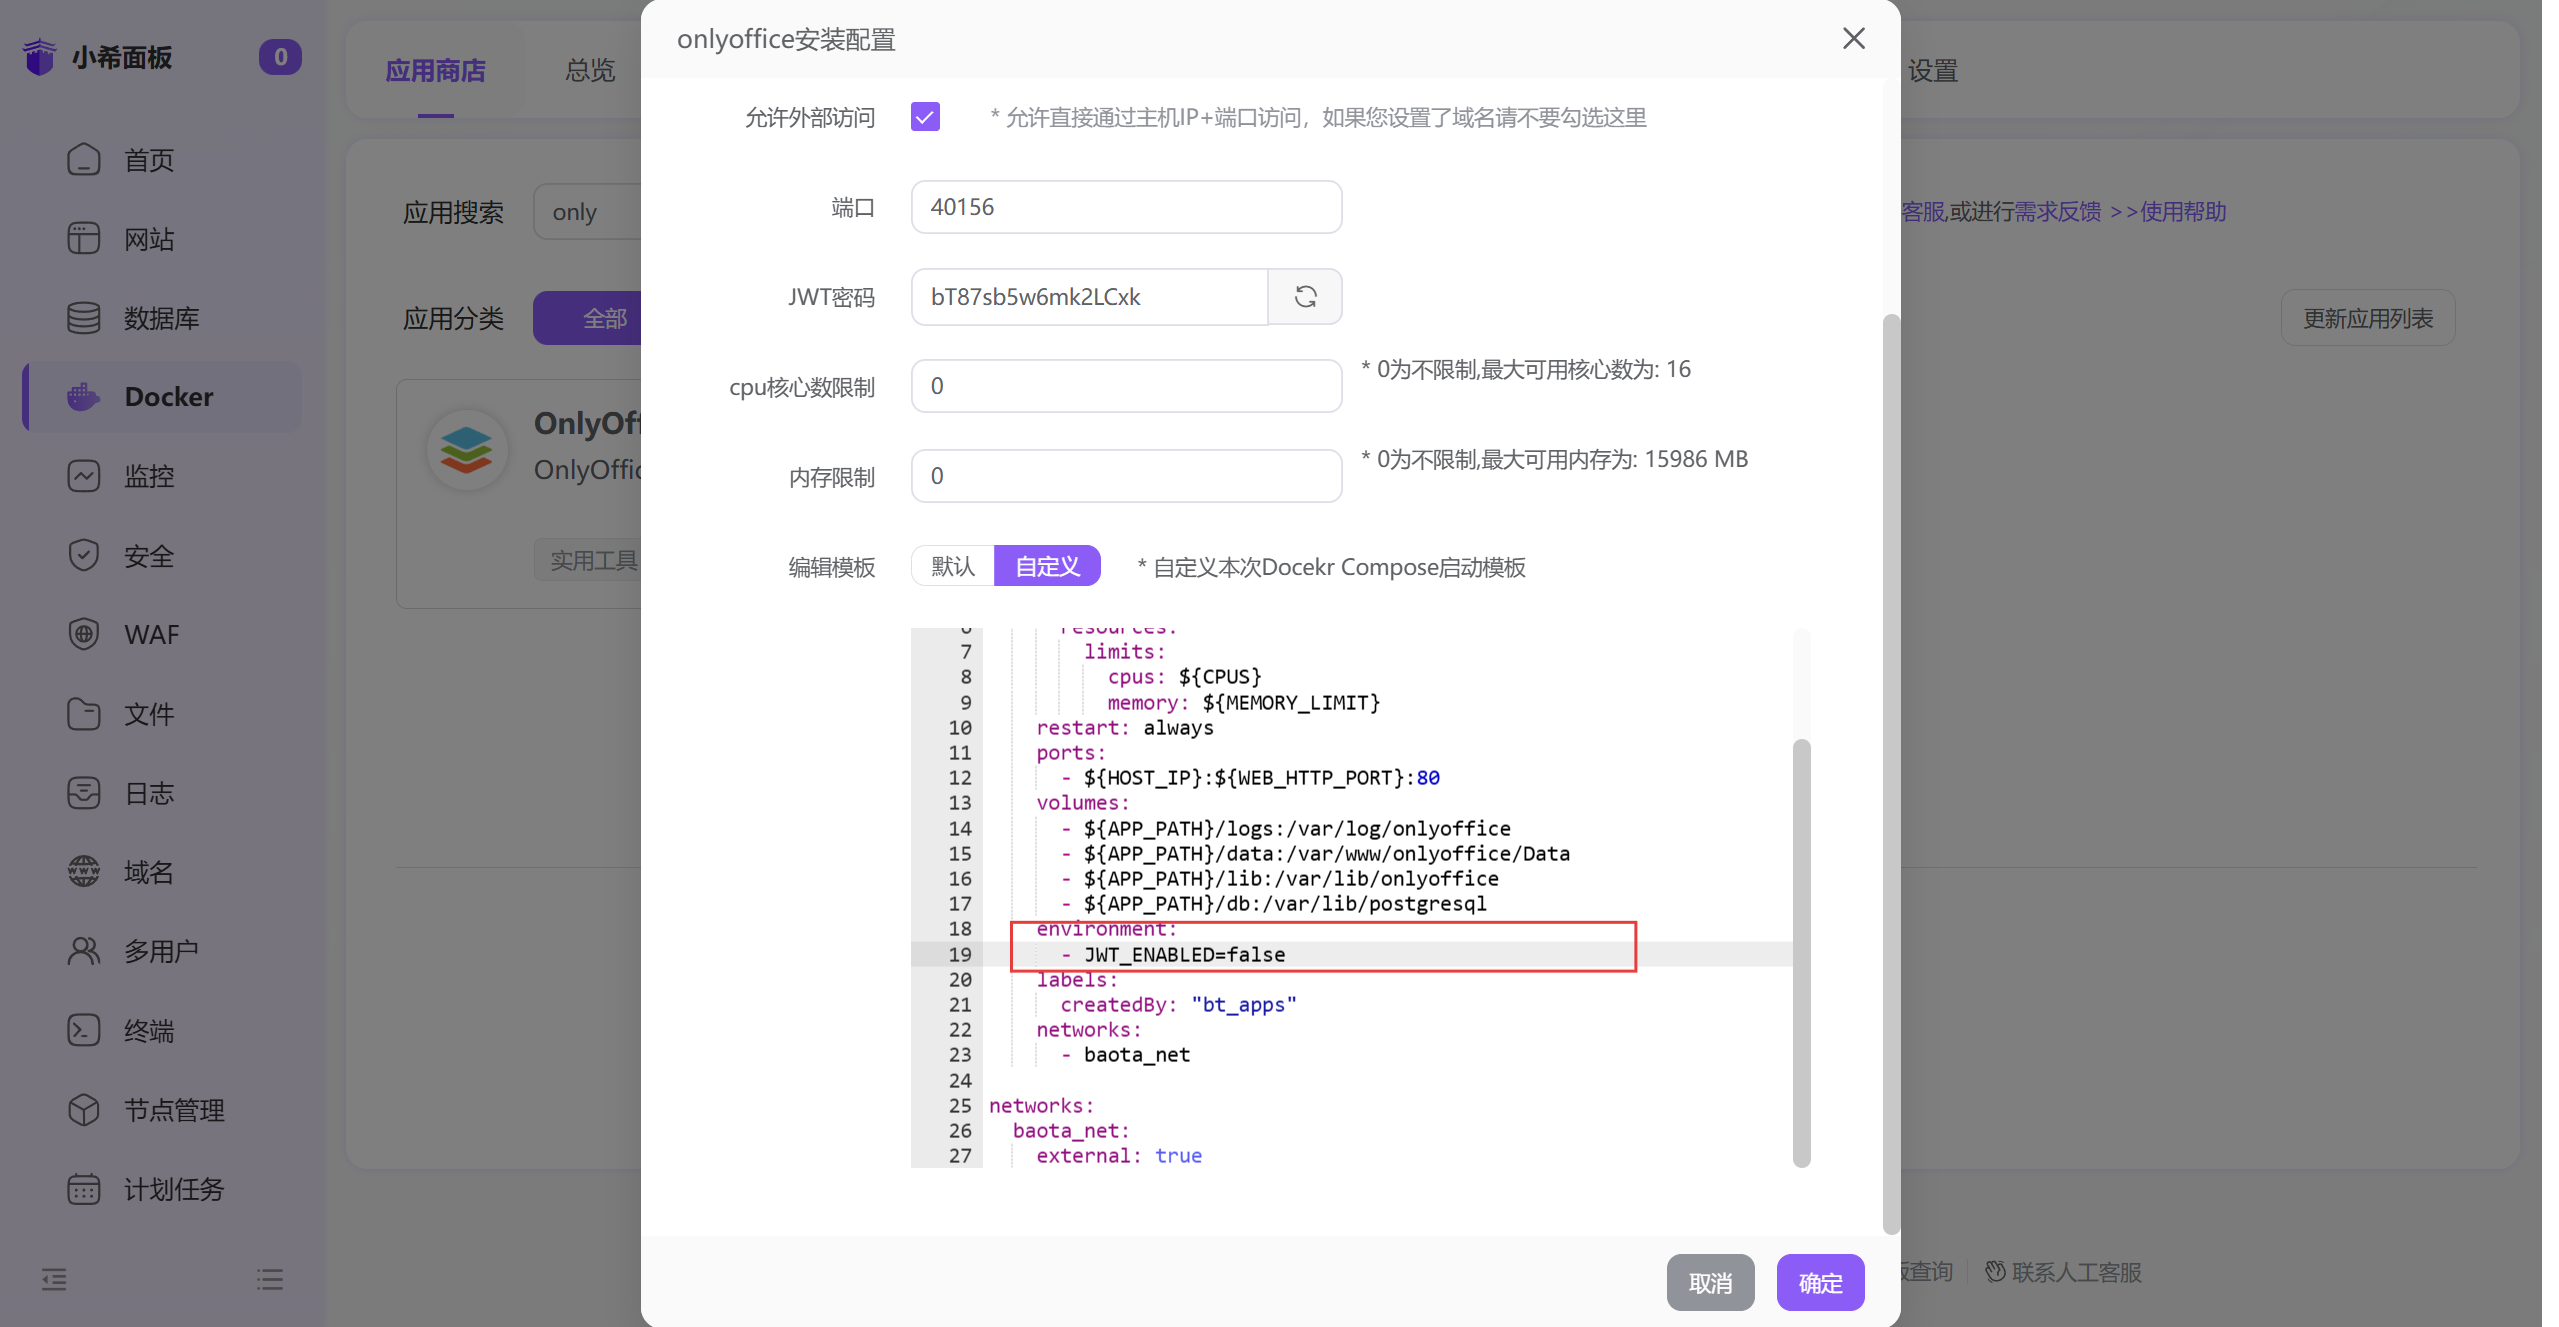Switch to the 总览 tab

[x=588, y=70]
